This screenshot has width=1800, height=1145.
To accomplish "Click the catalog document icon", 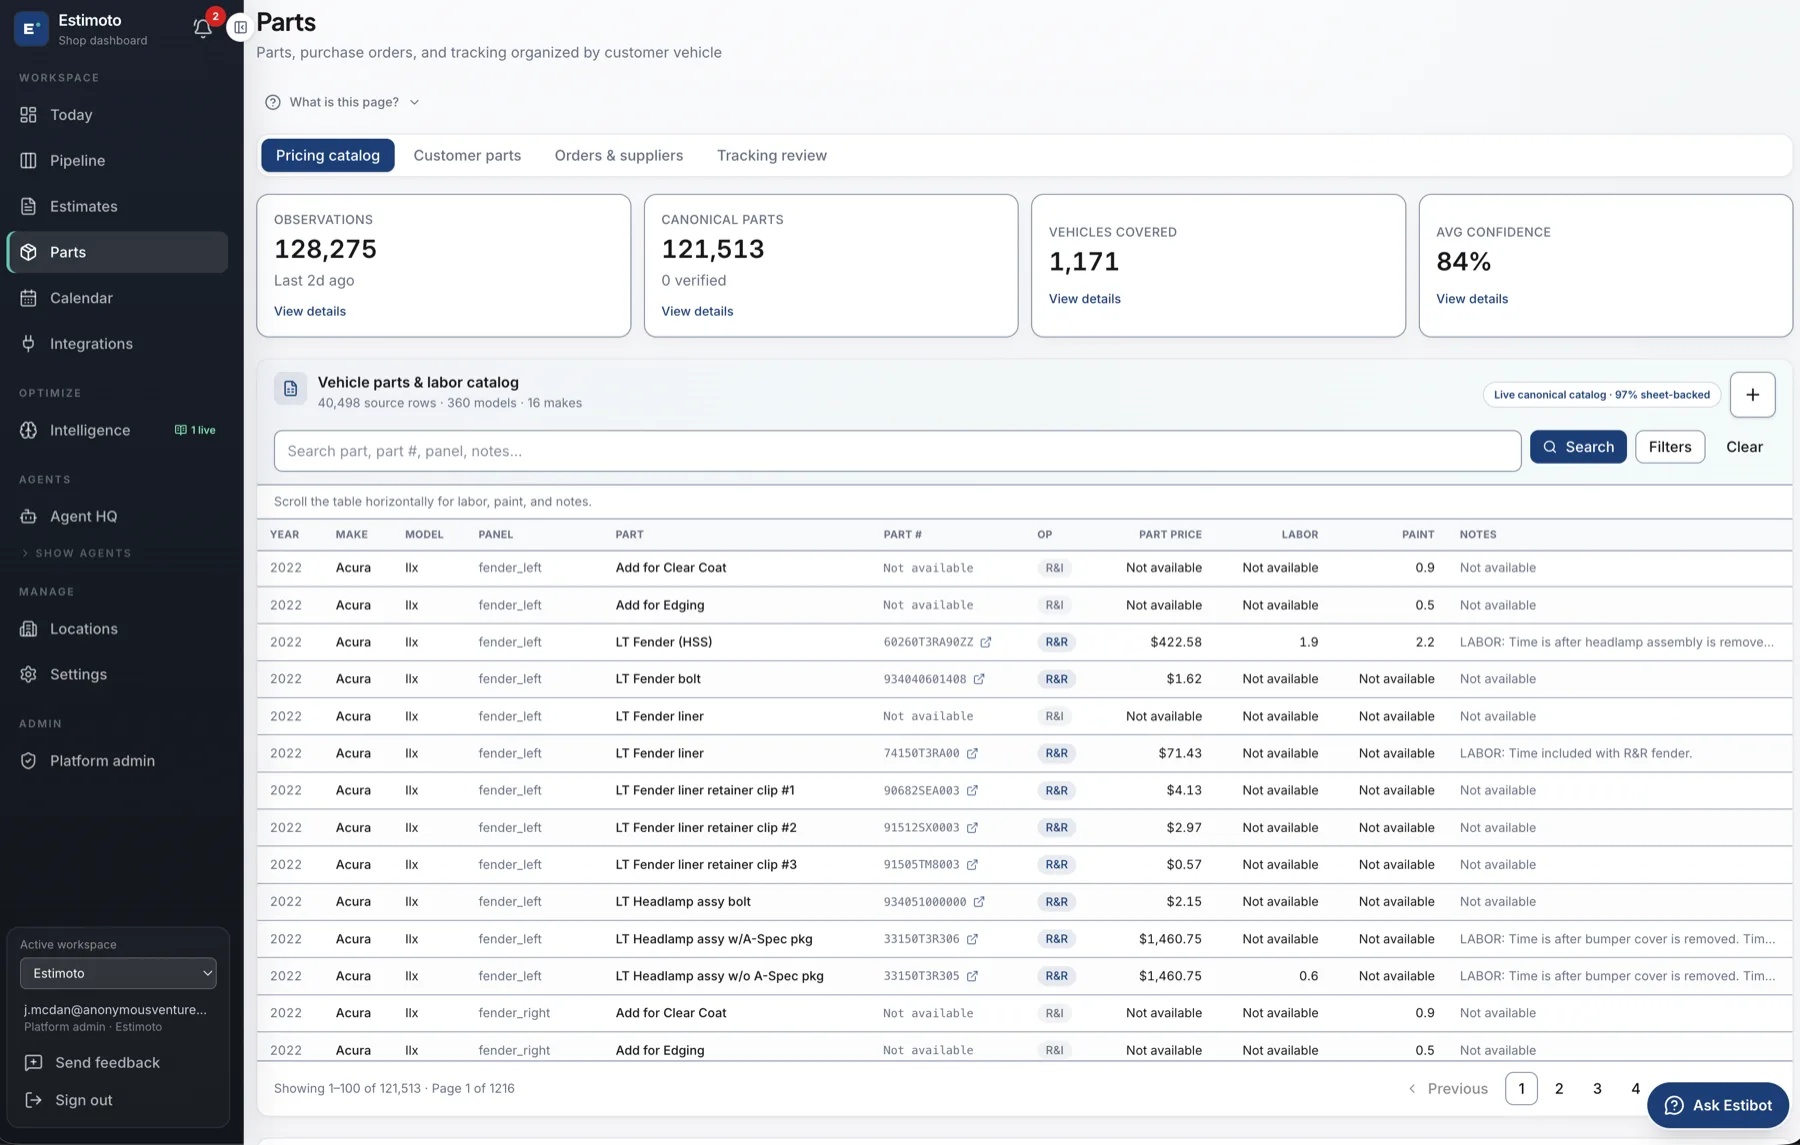I will point(290,389).
